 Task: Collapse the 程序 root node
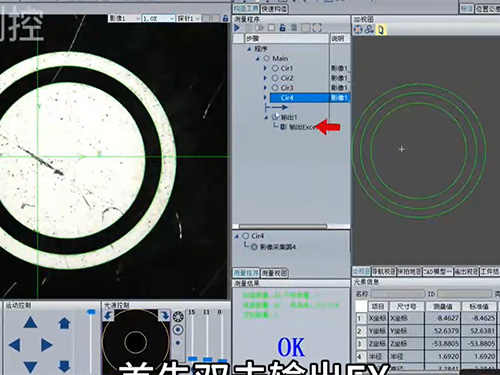click(x=249, y=49)
